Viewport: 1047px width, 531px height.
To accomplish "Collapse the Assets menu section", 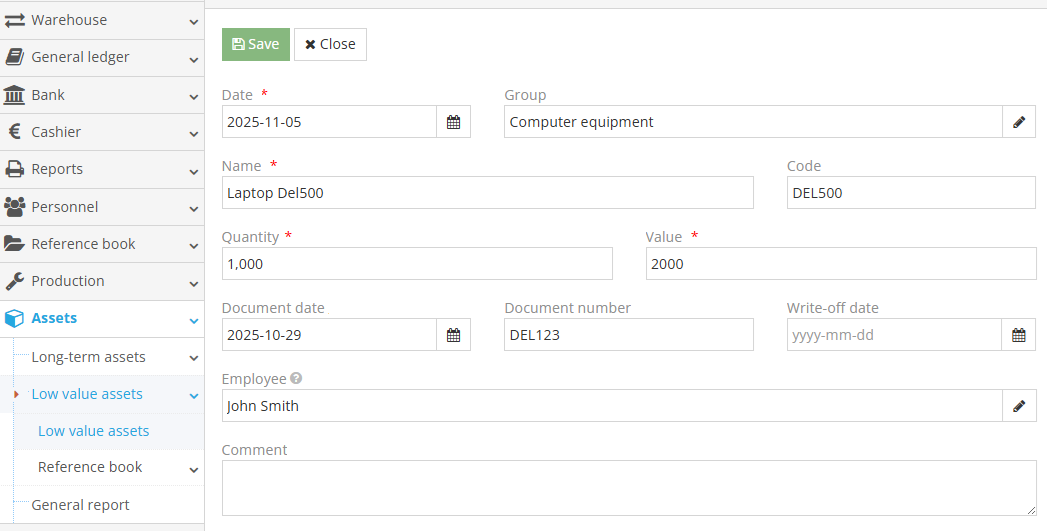I will click(x=193, y=320).
